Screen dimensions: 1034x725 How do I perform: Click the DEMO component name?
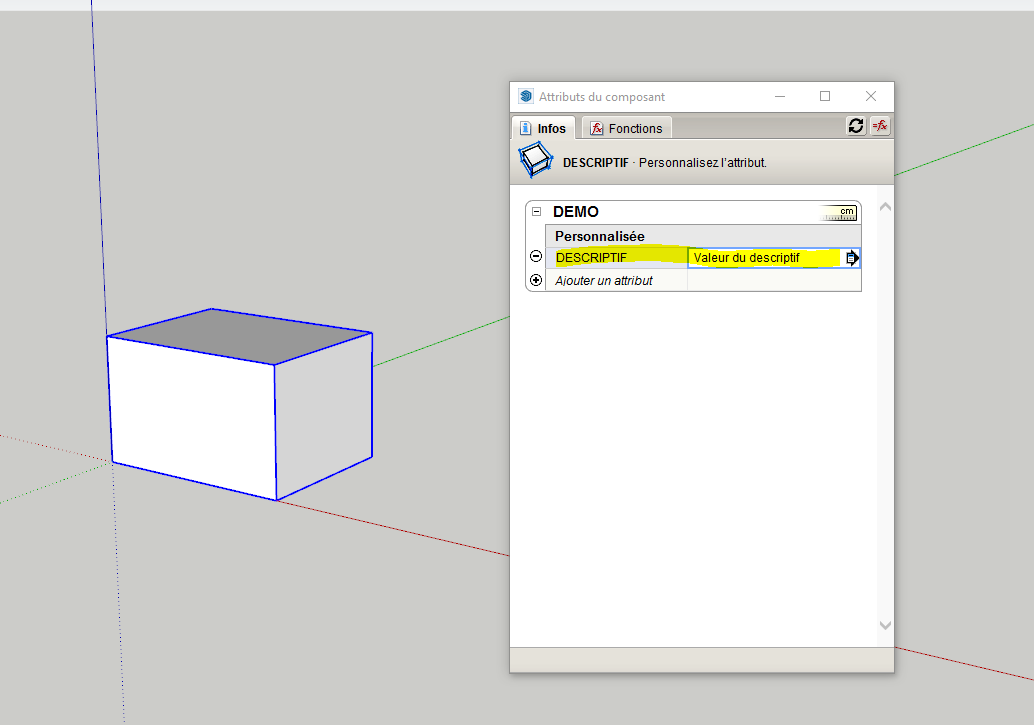click(576, 212)
